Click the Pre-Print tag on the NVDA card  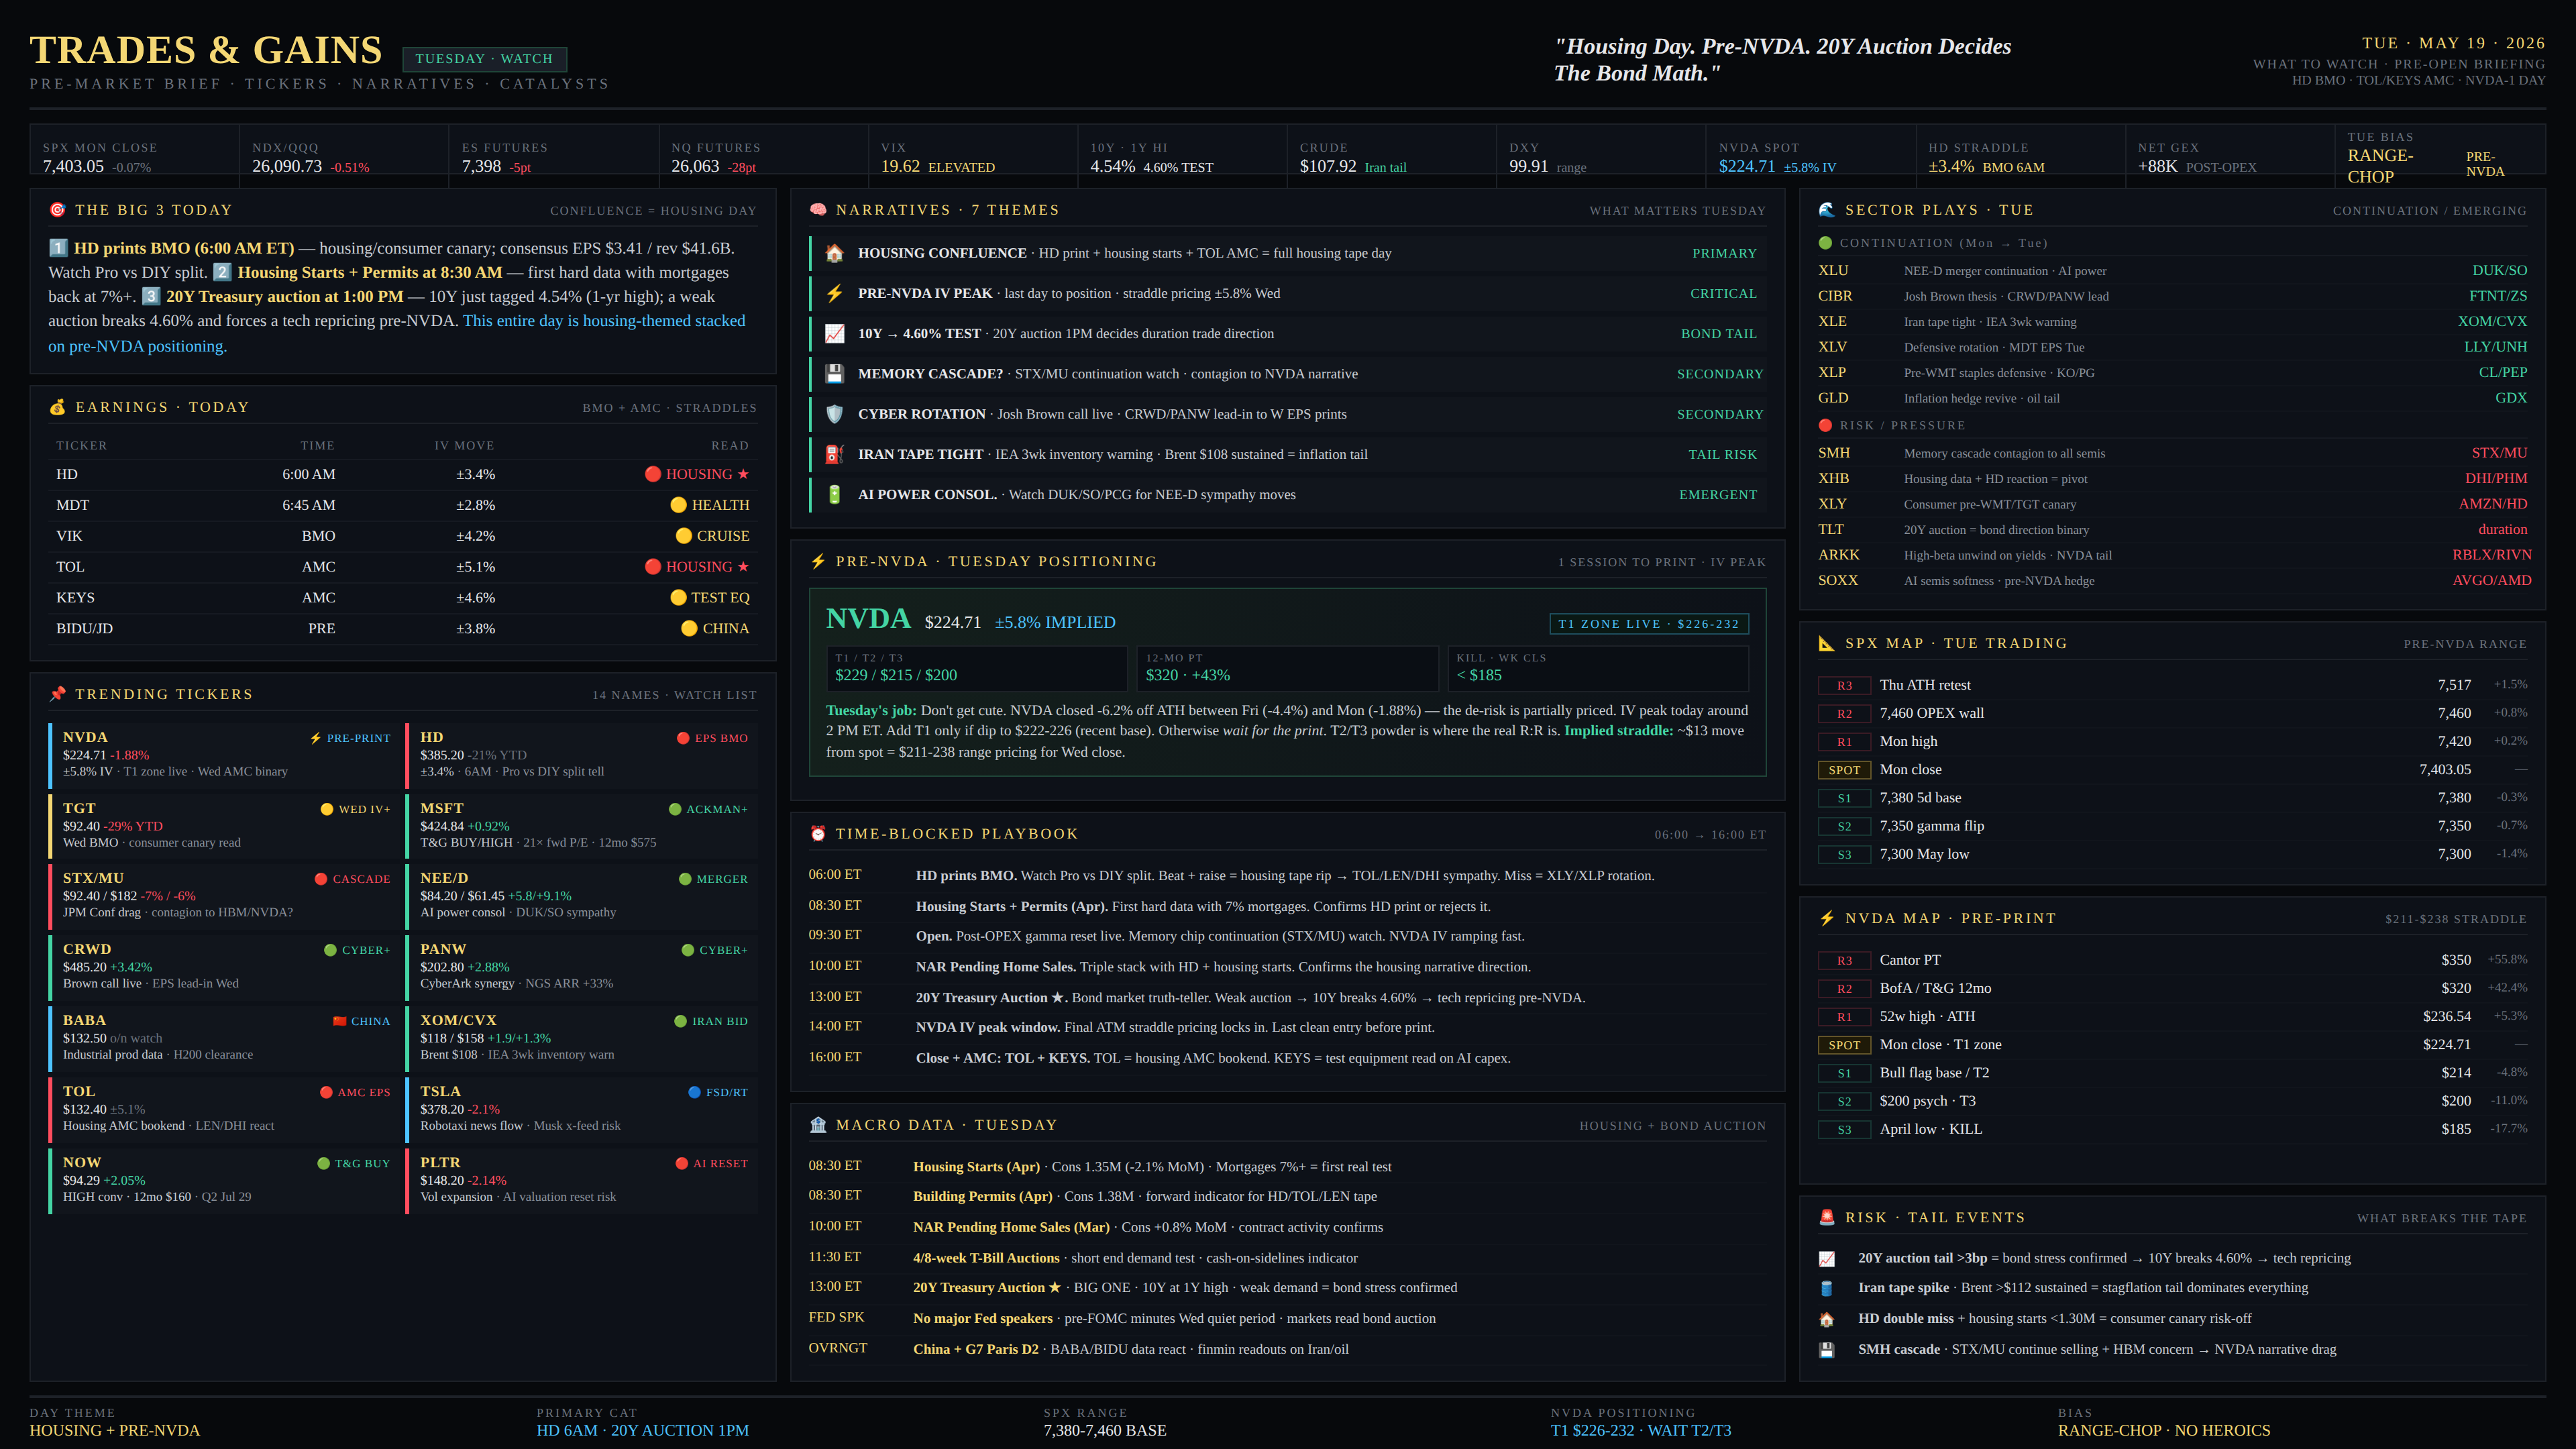tap(350, 738)
